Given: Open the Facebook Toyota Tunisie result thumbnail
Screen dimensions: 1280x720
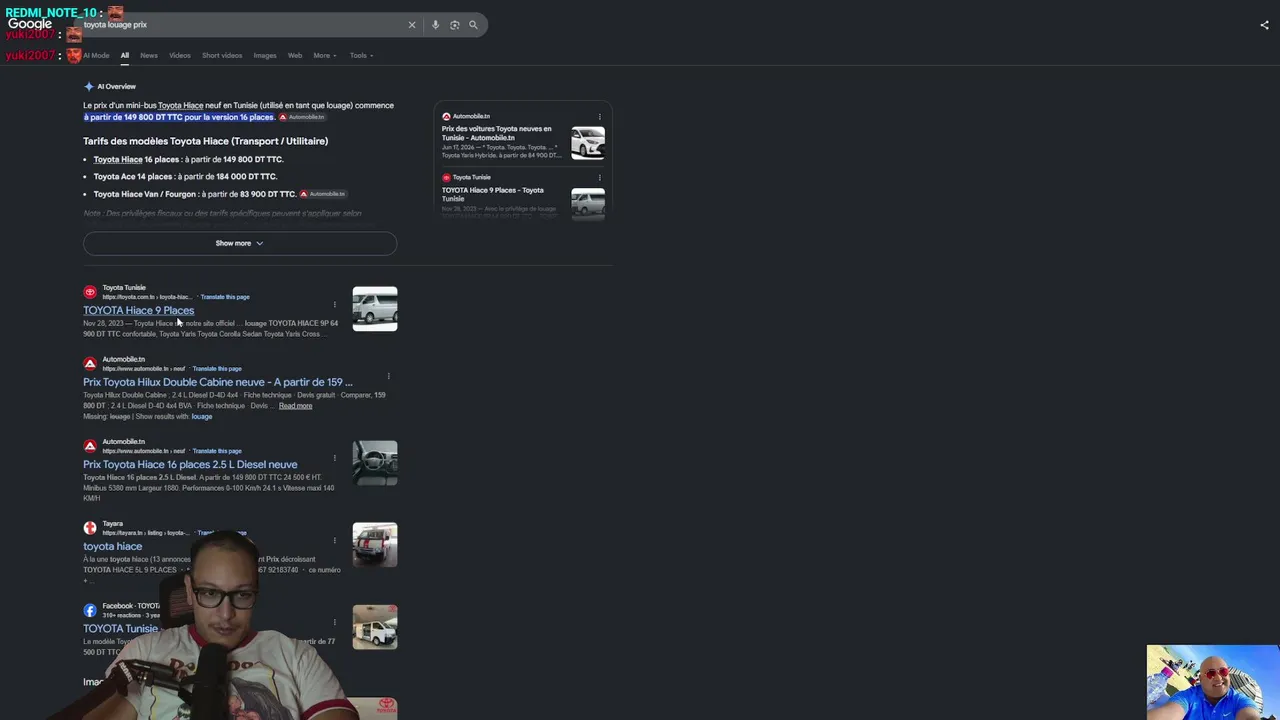Looking at the screenshot, I should [375, 627].
